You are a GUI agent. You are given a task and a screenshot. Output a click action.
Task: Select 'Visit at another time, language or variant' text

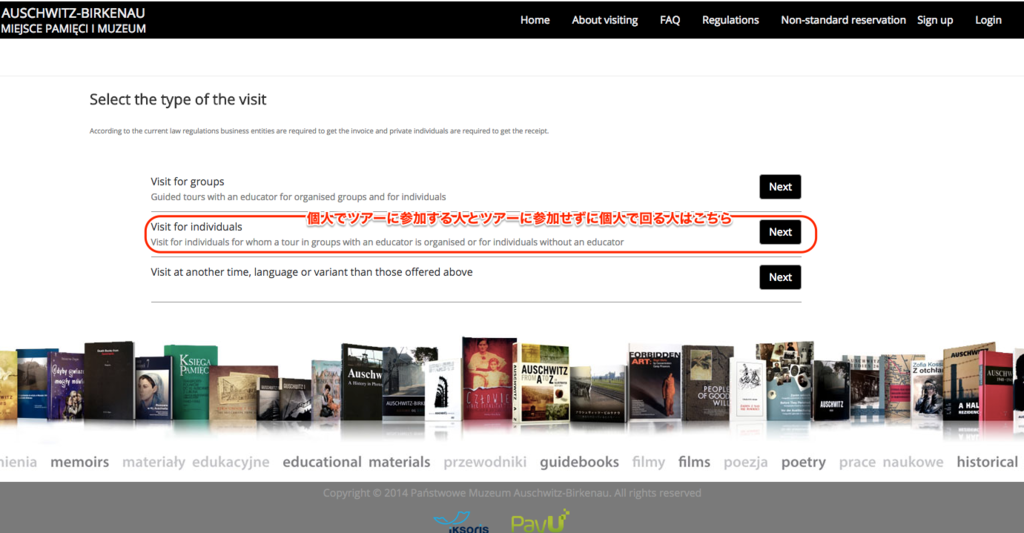tap(312, 272)
